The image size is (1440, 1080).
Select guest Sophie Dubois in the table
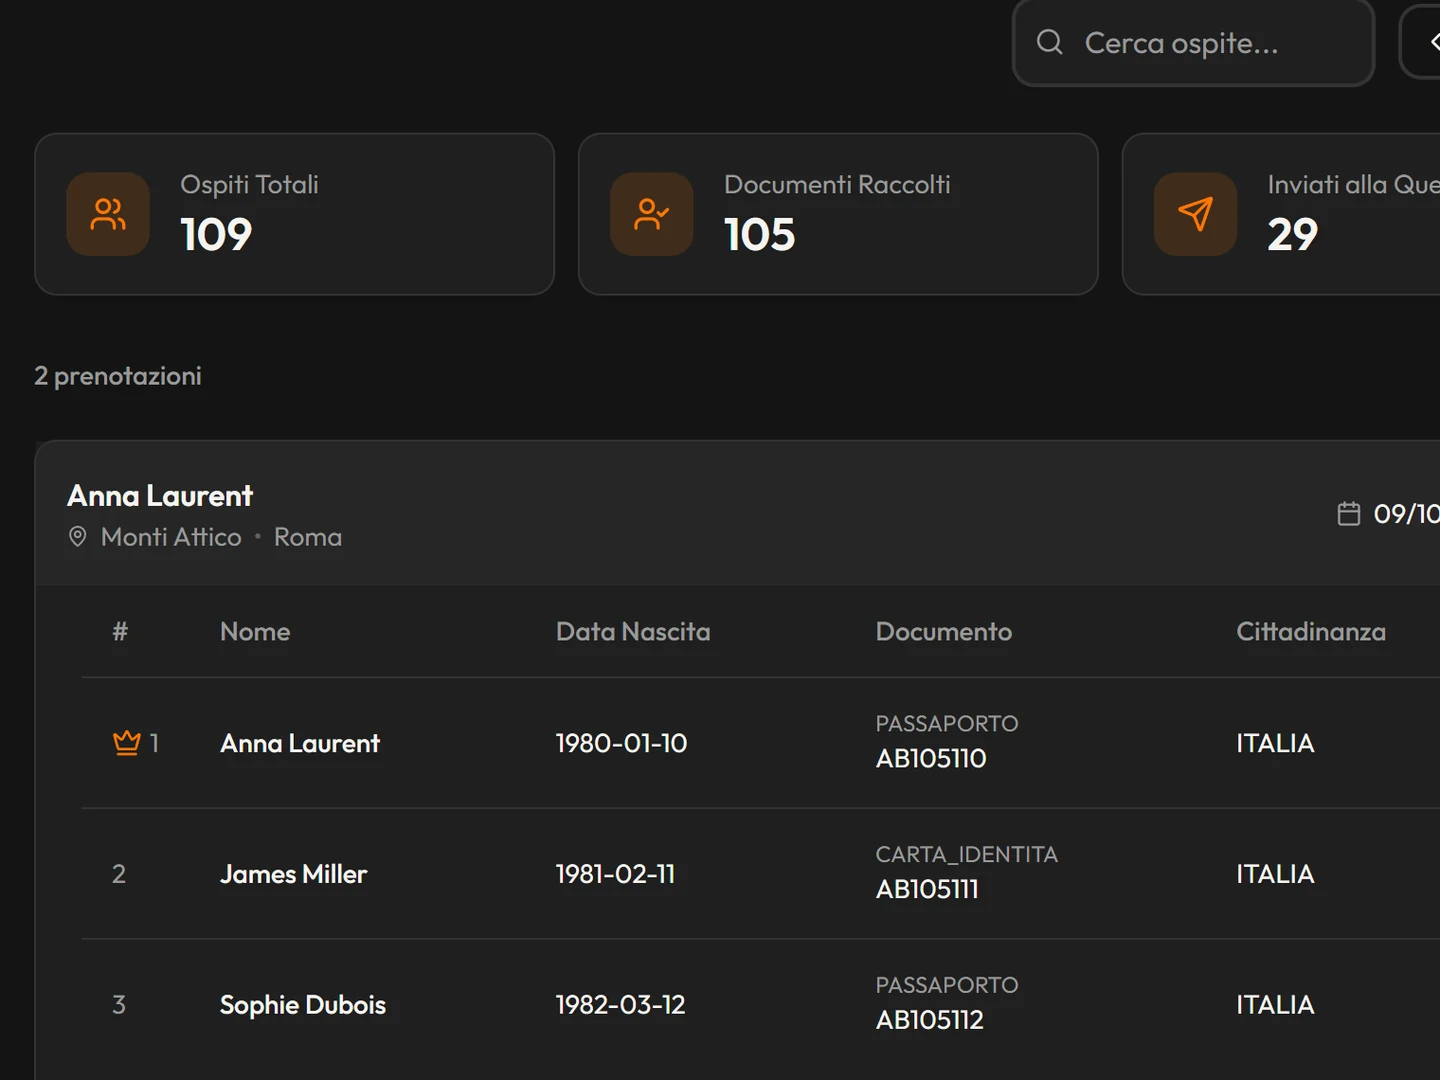click(x=303, y=1005)
